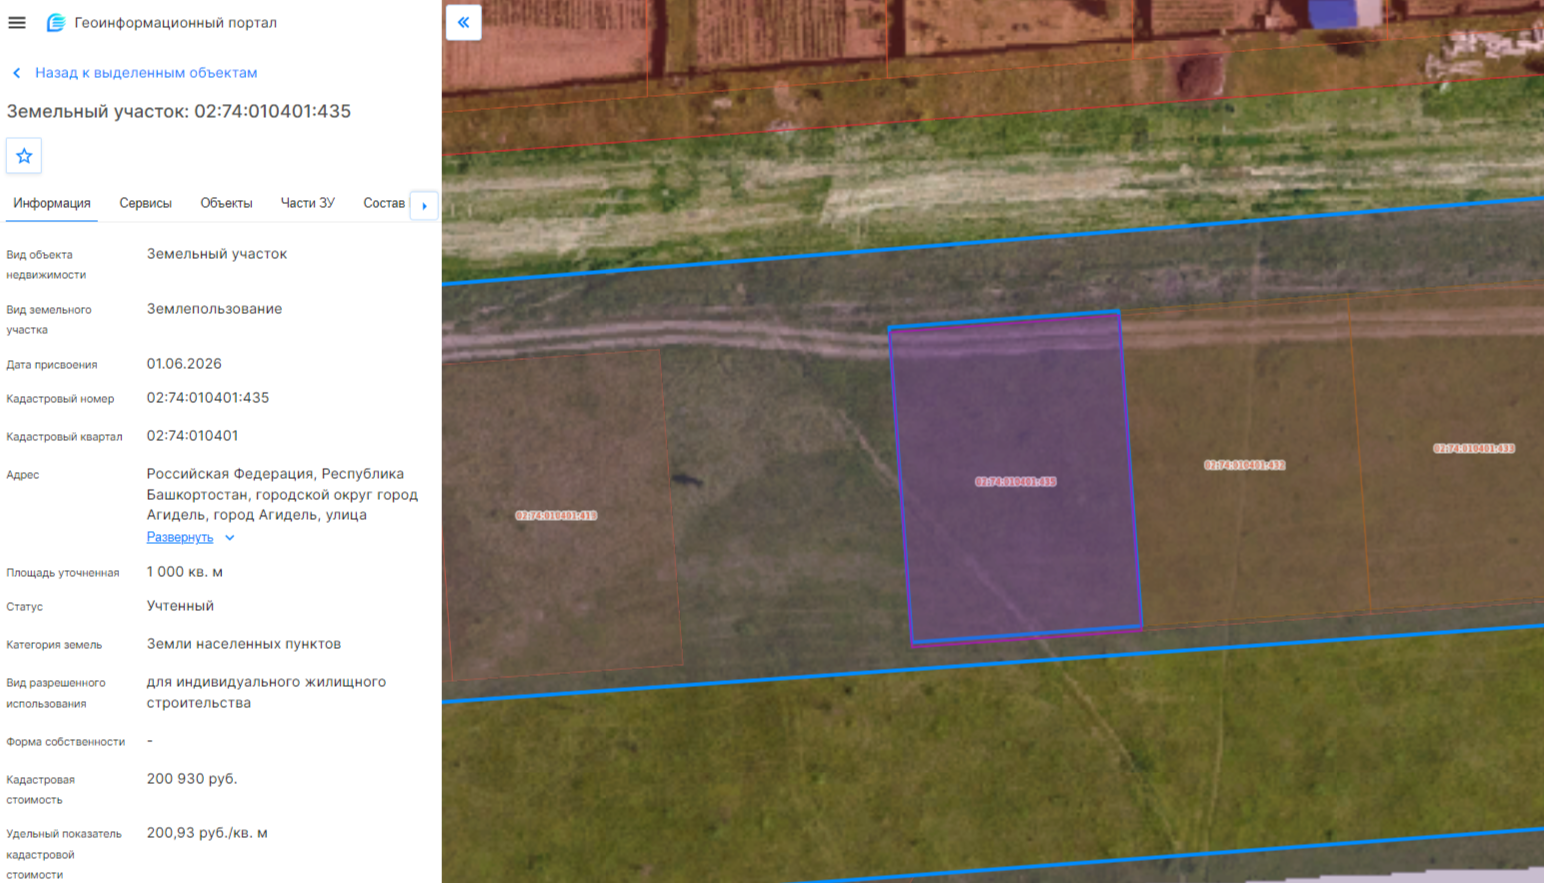Click the back arrow icon
The width and height of the screenshot is (1544, 883).
(x=17, y=73)
